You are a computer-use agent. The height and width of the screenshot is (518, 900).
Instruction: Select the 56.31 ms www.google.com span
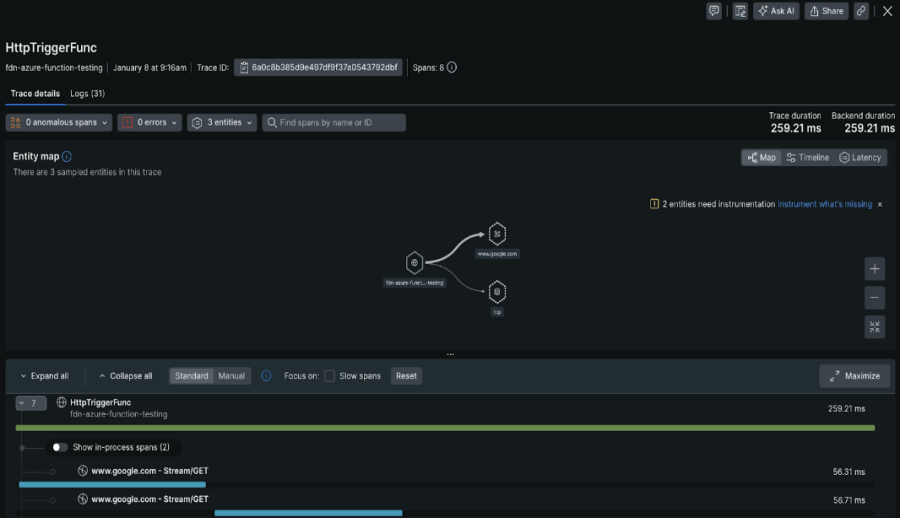click(149, 471)
